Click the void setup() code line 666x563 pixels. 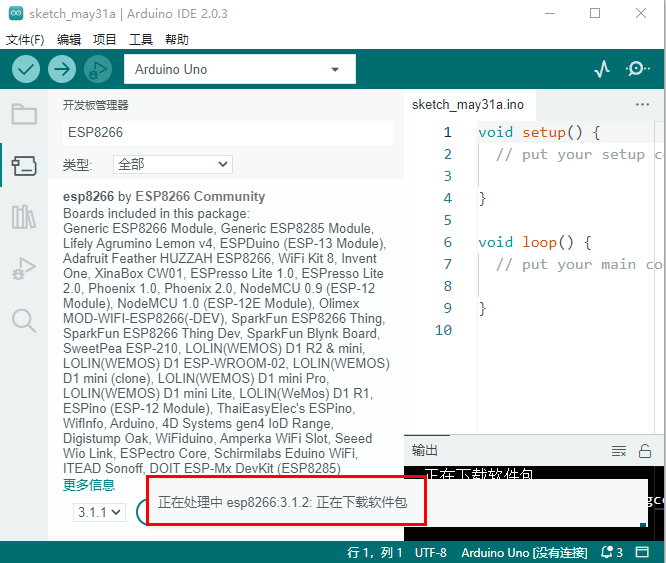(539, 132)
